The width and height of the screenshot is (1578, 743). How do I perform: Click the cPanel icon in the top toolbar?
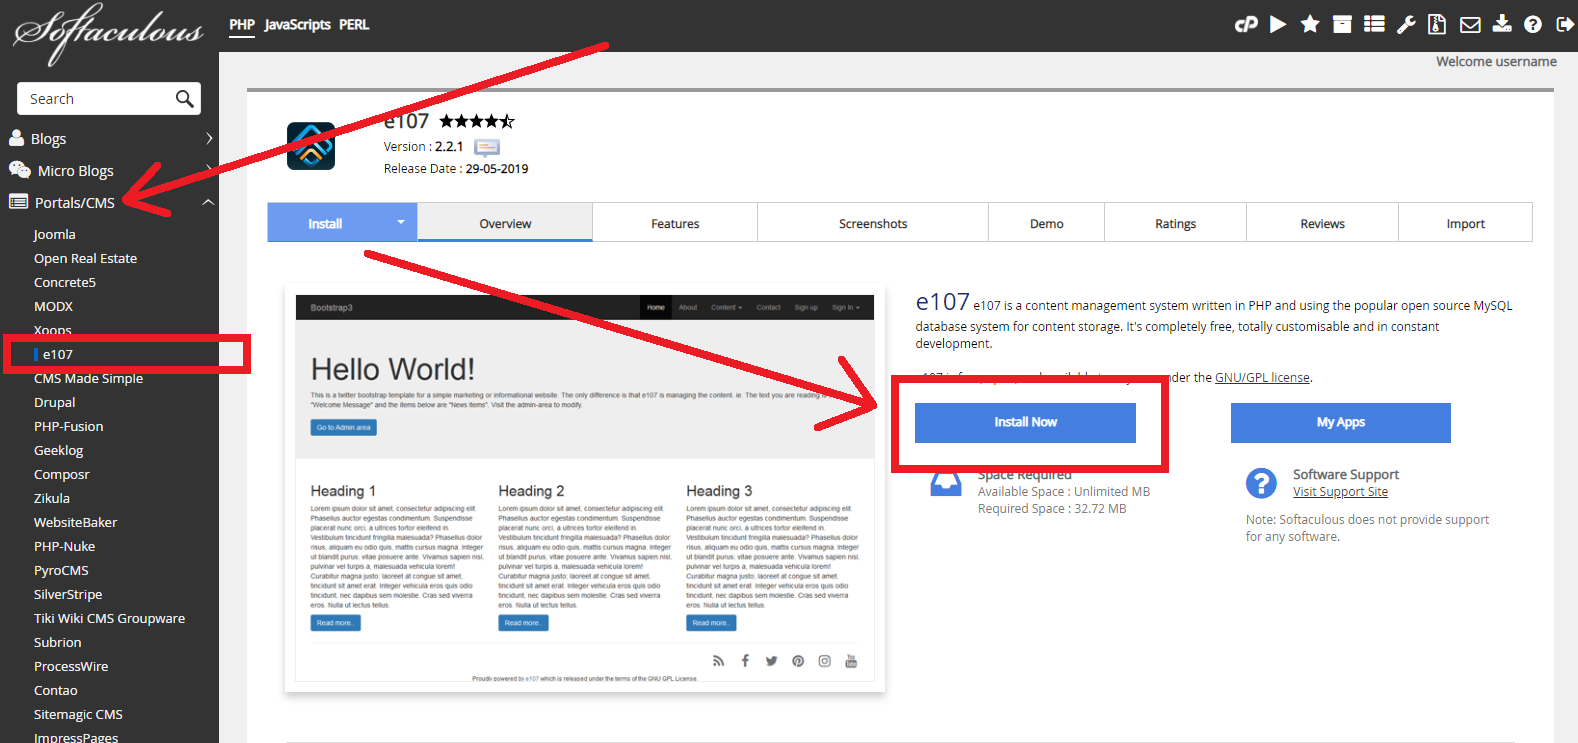(1245, 25)
